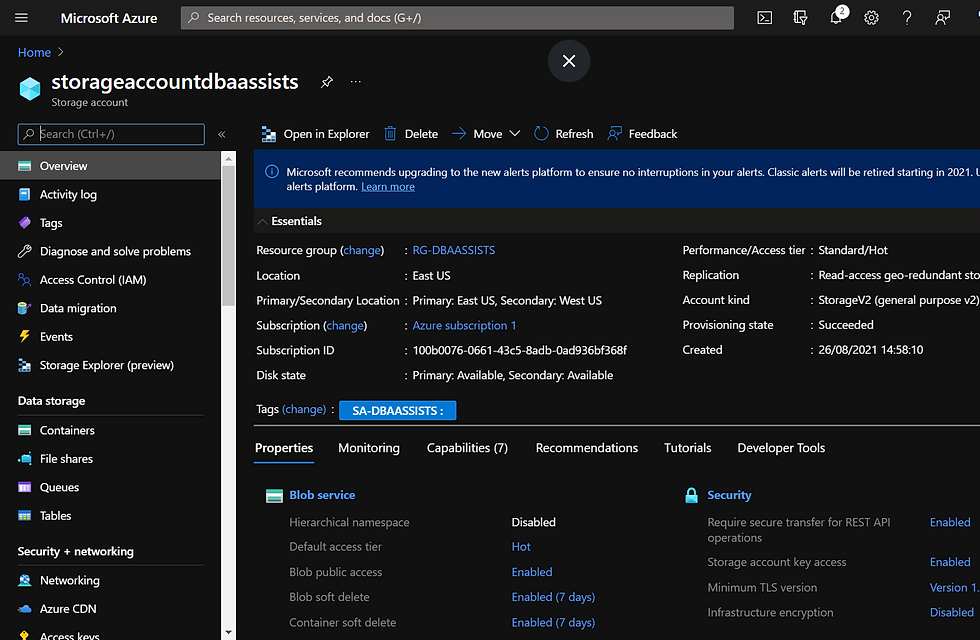Screen dimensions: 980x640
Task: Click the Storage Explorer (preview) icon
Action: (x=24, y=365)
